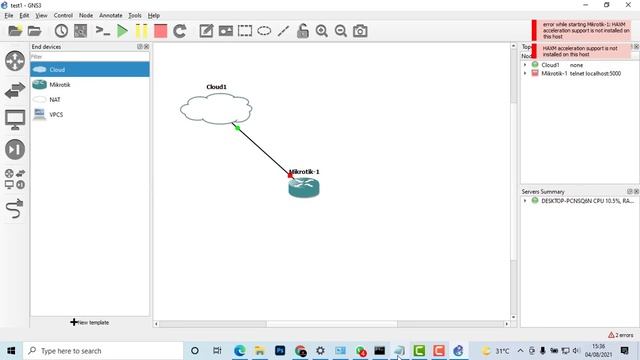
Task: Open the taskbar notification center
Action: click(624, 351)
